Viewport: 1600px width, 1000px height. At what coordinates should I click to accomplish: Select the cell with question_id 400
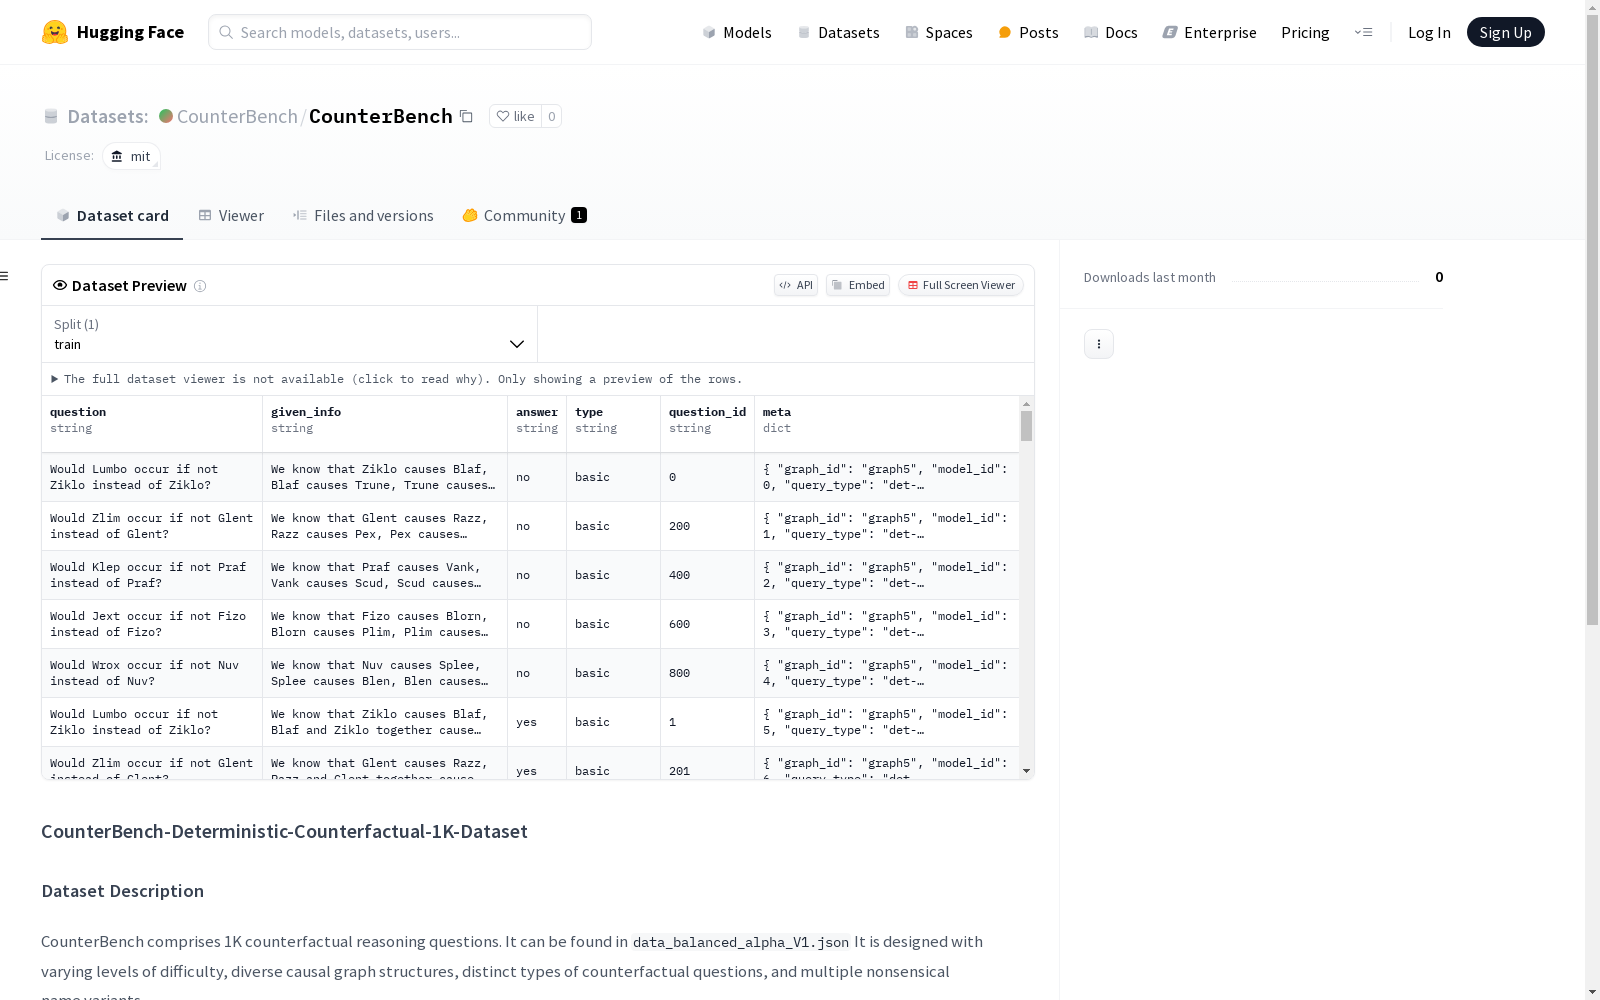707,575
